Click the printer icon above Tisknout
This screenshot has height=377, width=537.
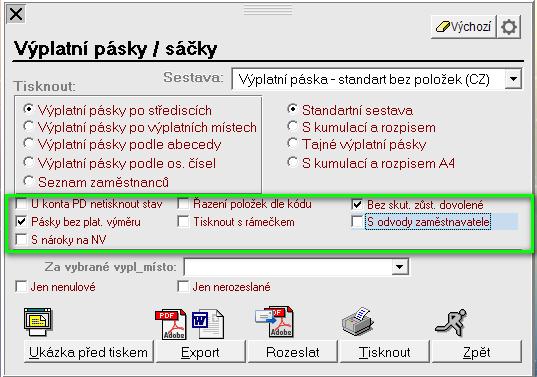[358, 321]
